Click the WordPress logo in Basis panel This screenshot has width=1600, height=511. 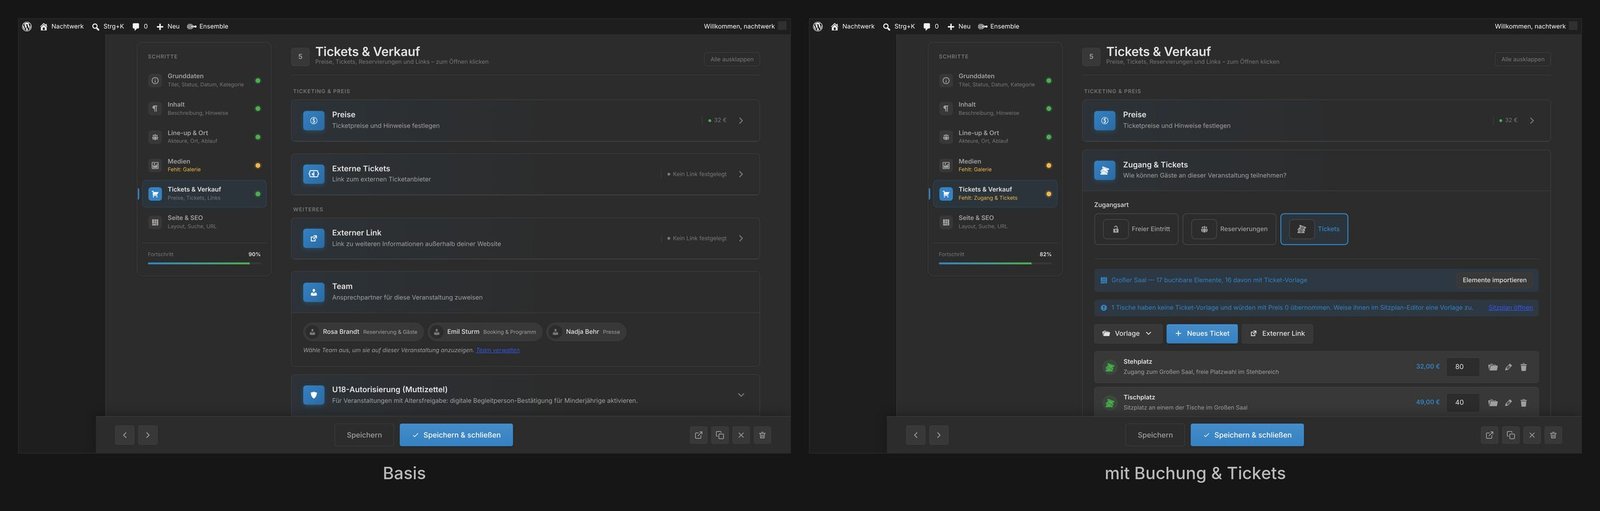tap(27, 27)
